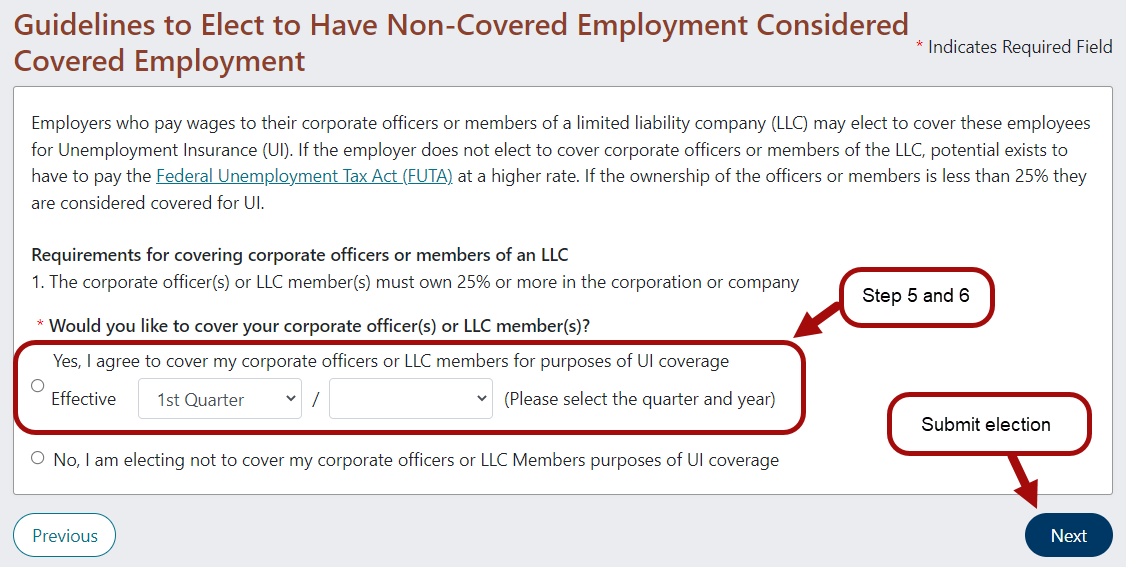The height and width of the screenshot is (567, 1126).
Task: Click the Guidelines to Elect page heading
Action: [460, 43]
